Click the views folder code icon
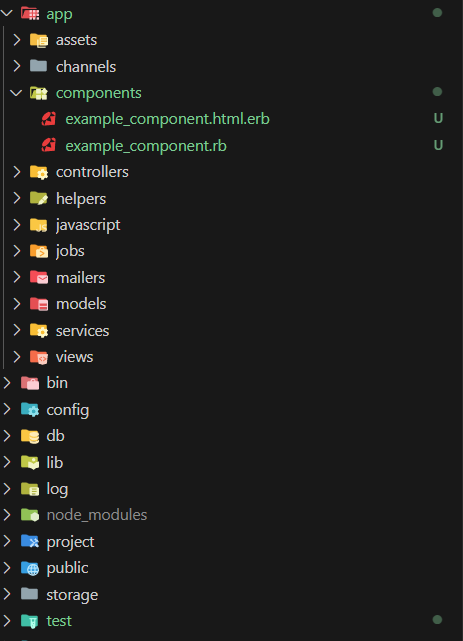This screenshot has width=463, height=641. (39, 357)
